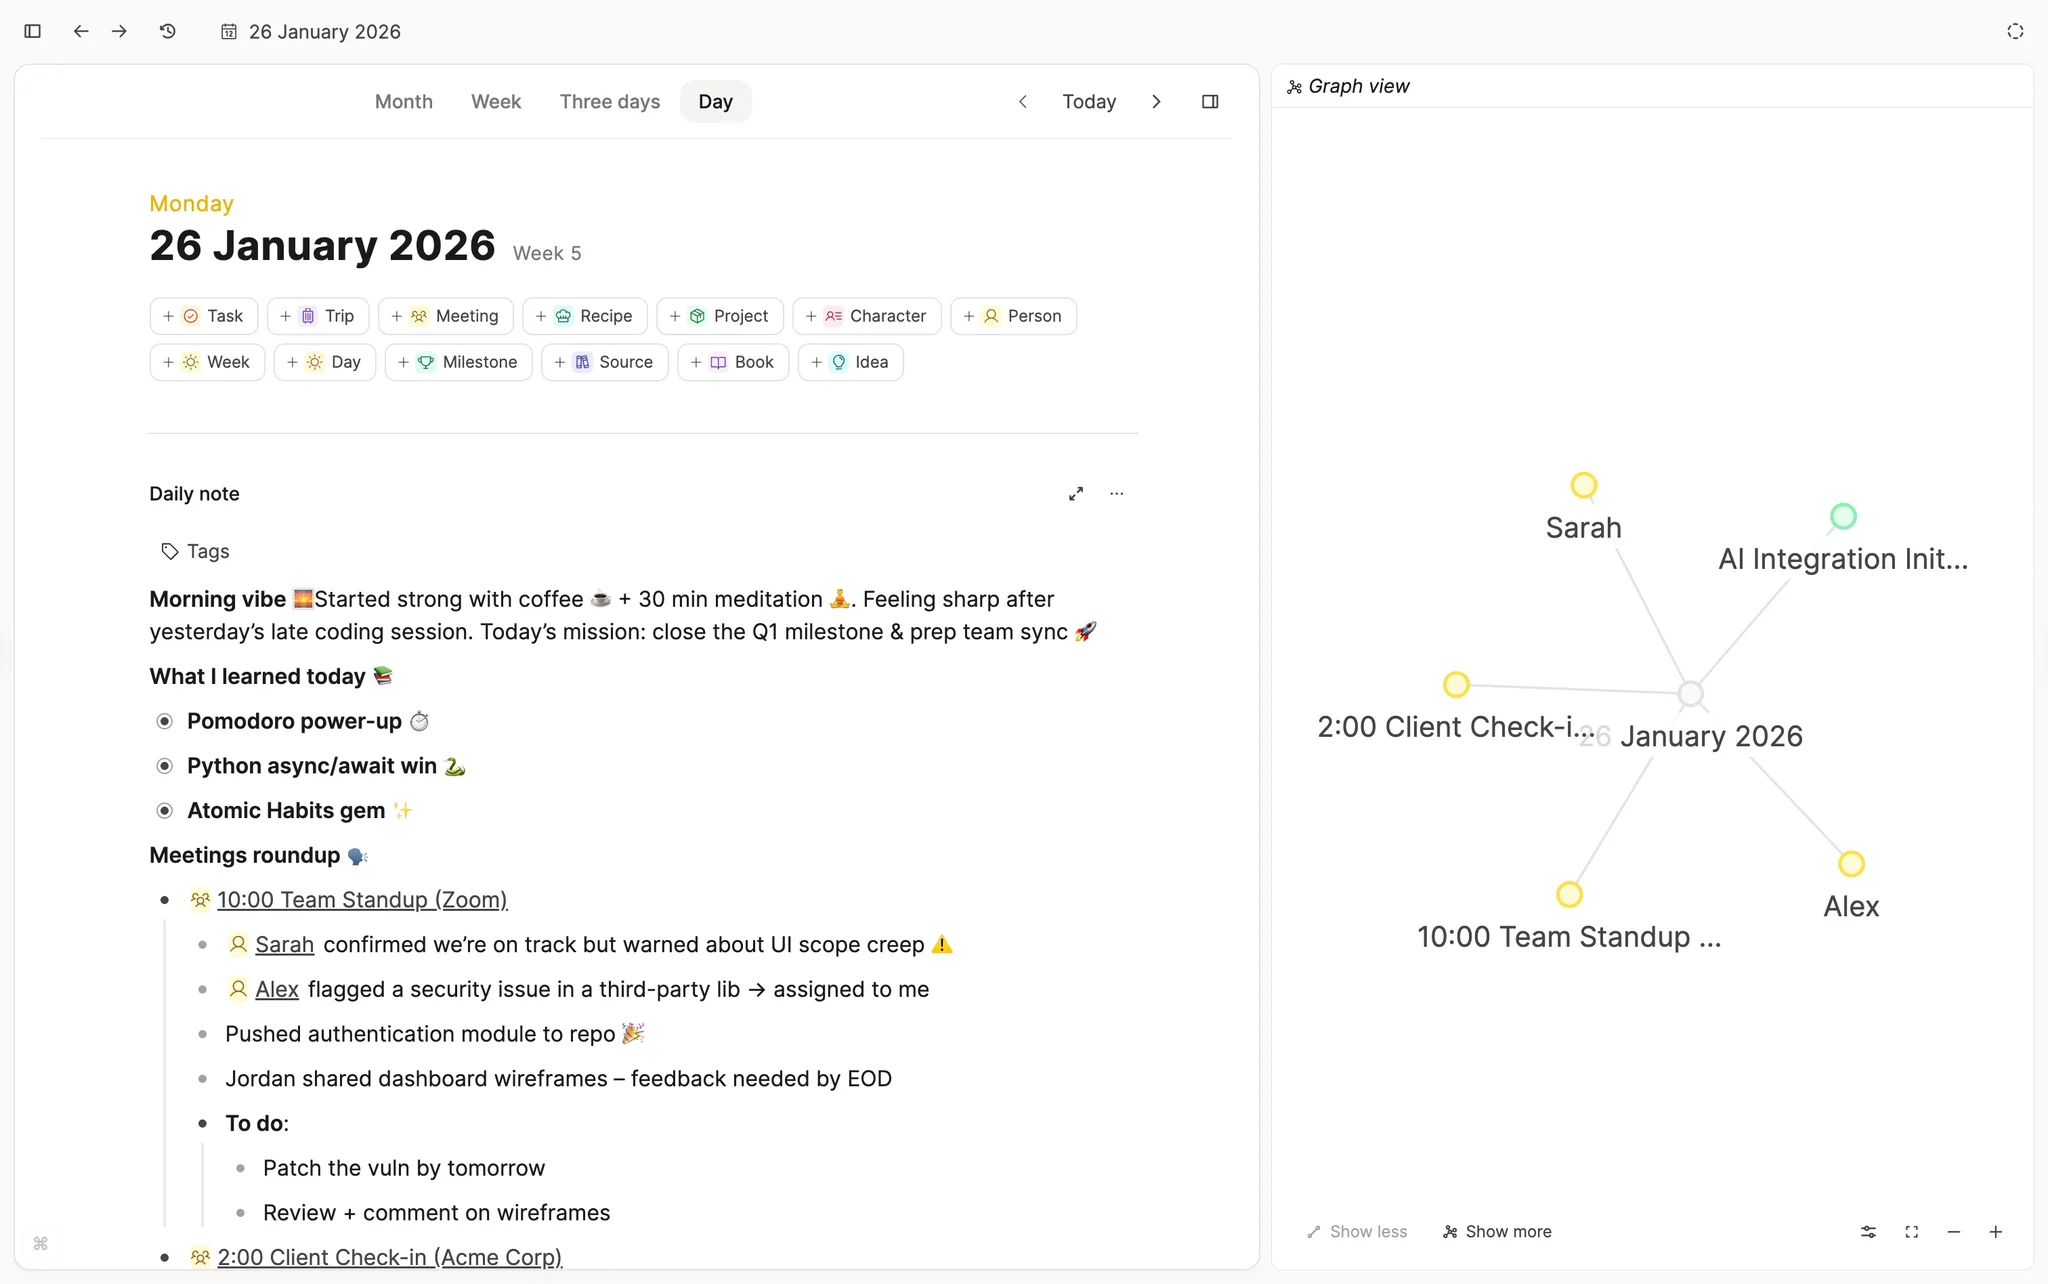Click the sync icon in the top-right corner
Screen dimensions: 2048x1284
2015,31
